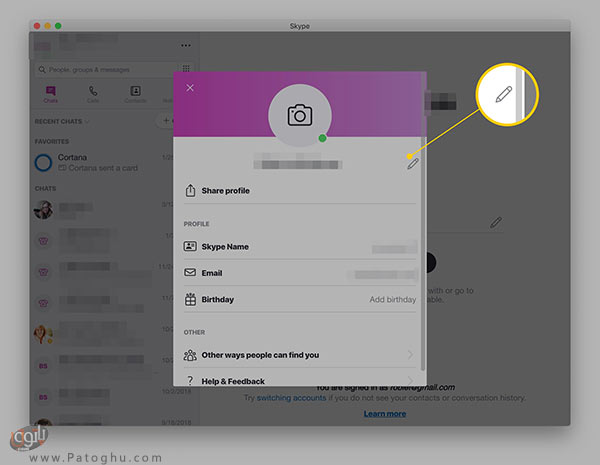Switch to the Chats tab
The width and height of the screenshot is (600, 465).
[51, 94]
